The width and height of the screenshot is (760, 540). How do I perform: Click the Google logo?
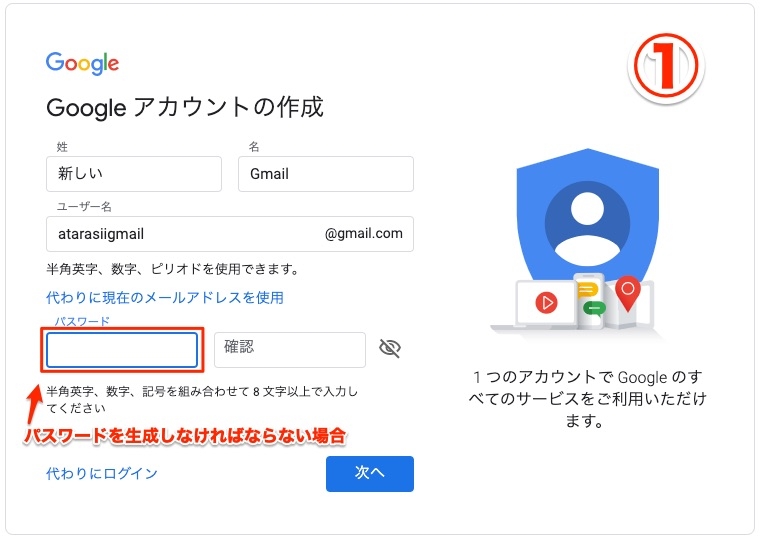[x=82, y=63]
